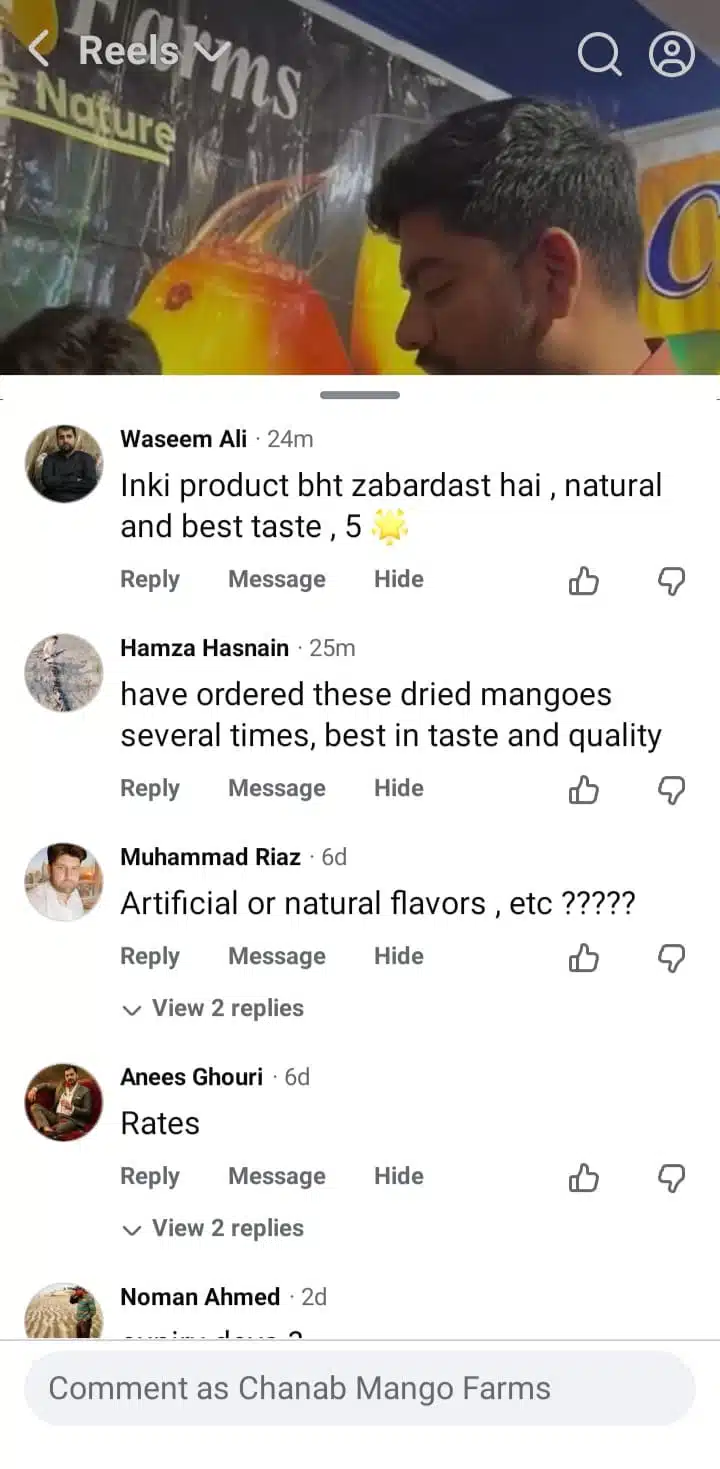Dislike Waseem Ali's comment
This screenshot has height=1469, width=720.
[x=671, y=580]
